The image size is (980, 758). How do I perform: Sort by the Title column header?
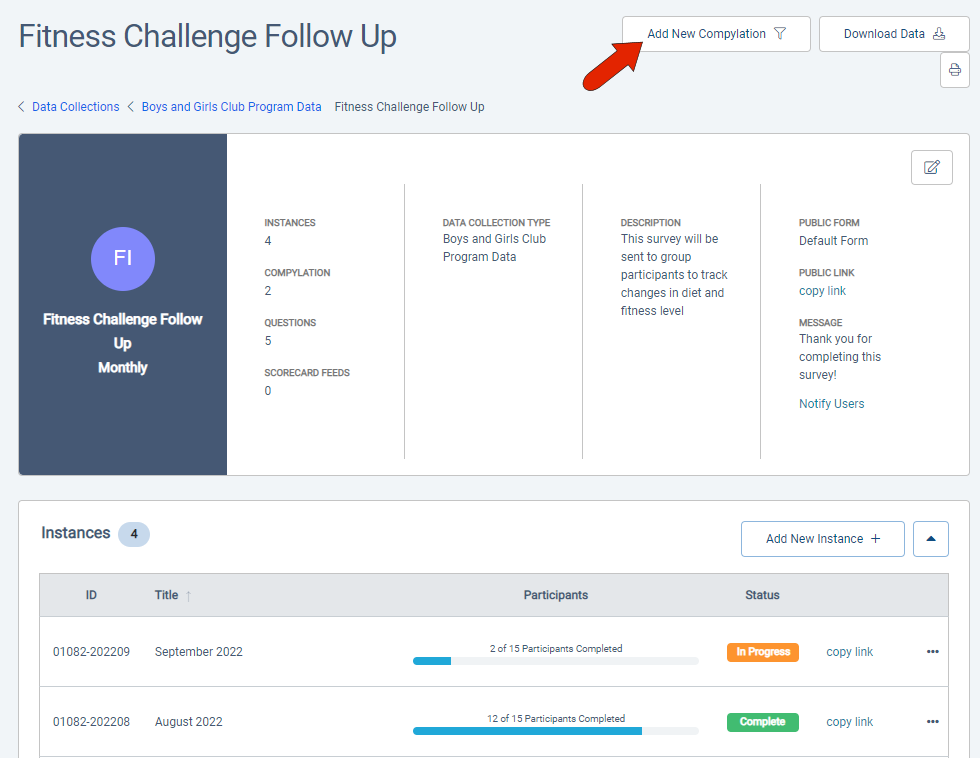pyautogui.click(x=166, y=595)
